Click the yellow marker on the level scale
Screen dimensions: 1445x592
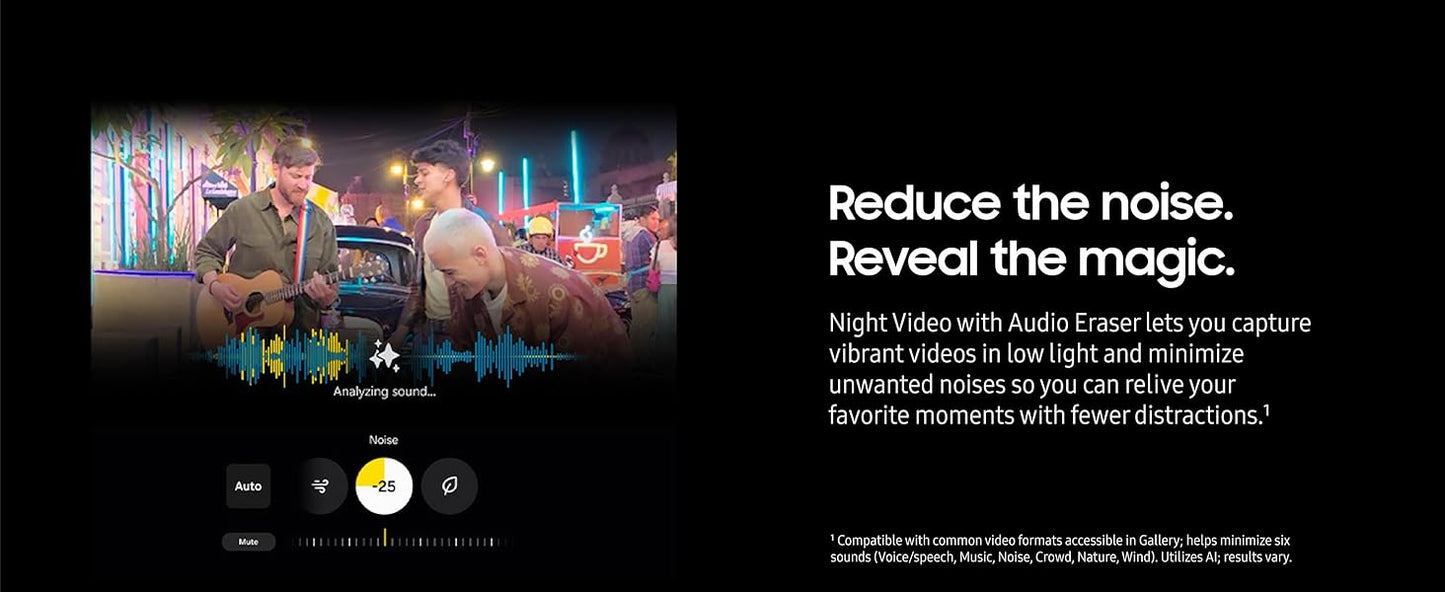(x=384, y=538)
